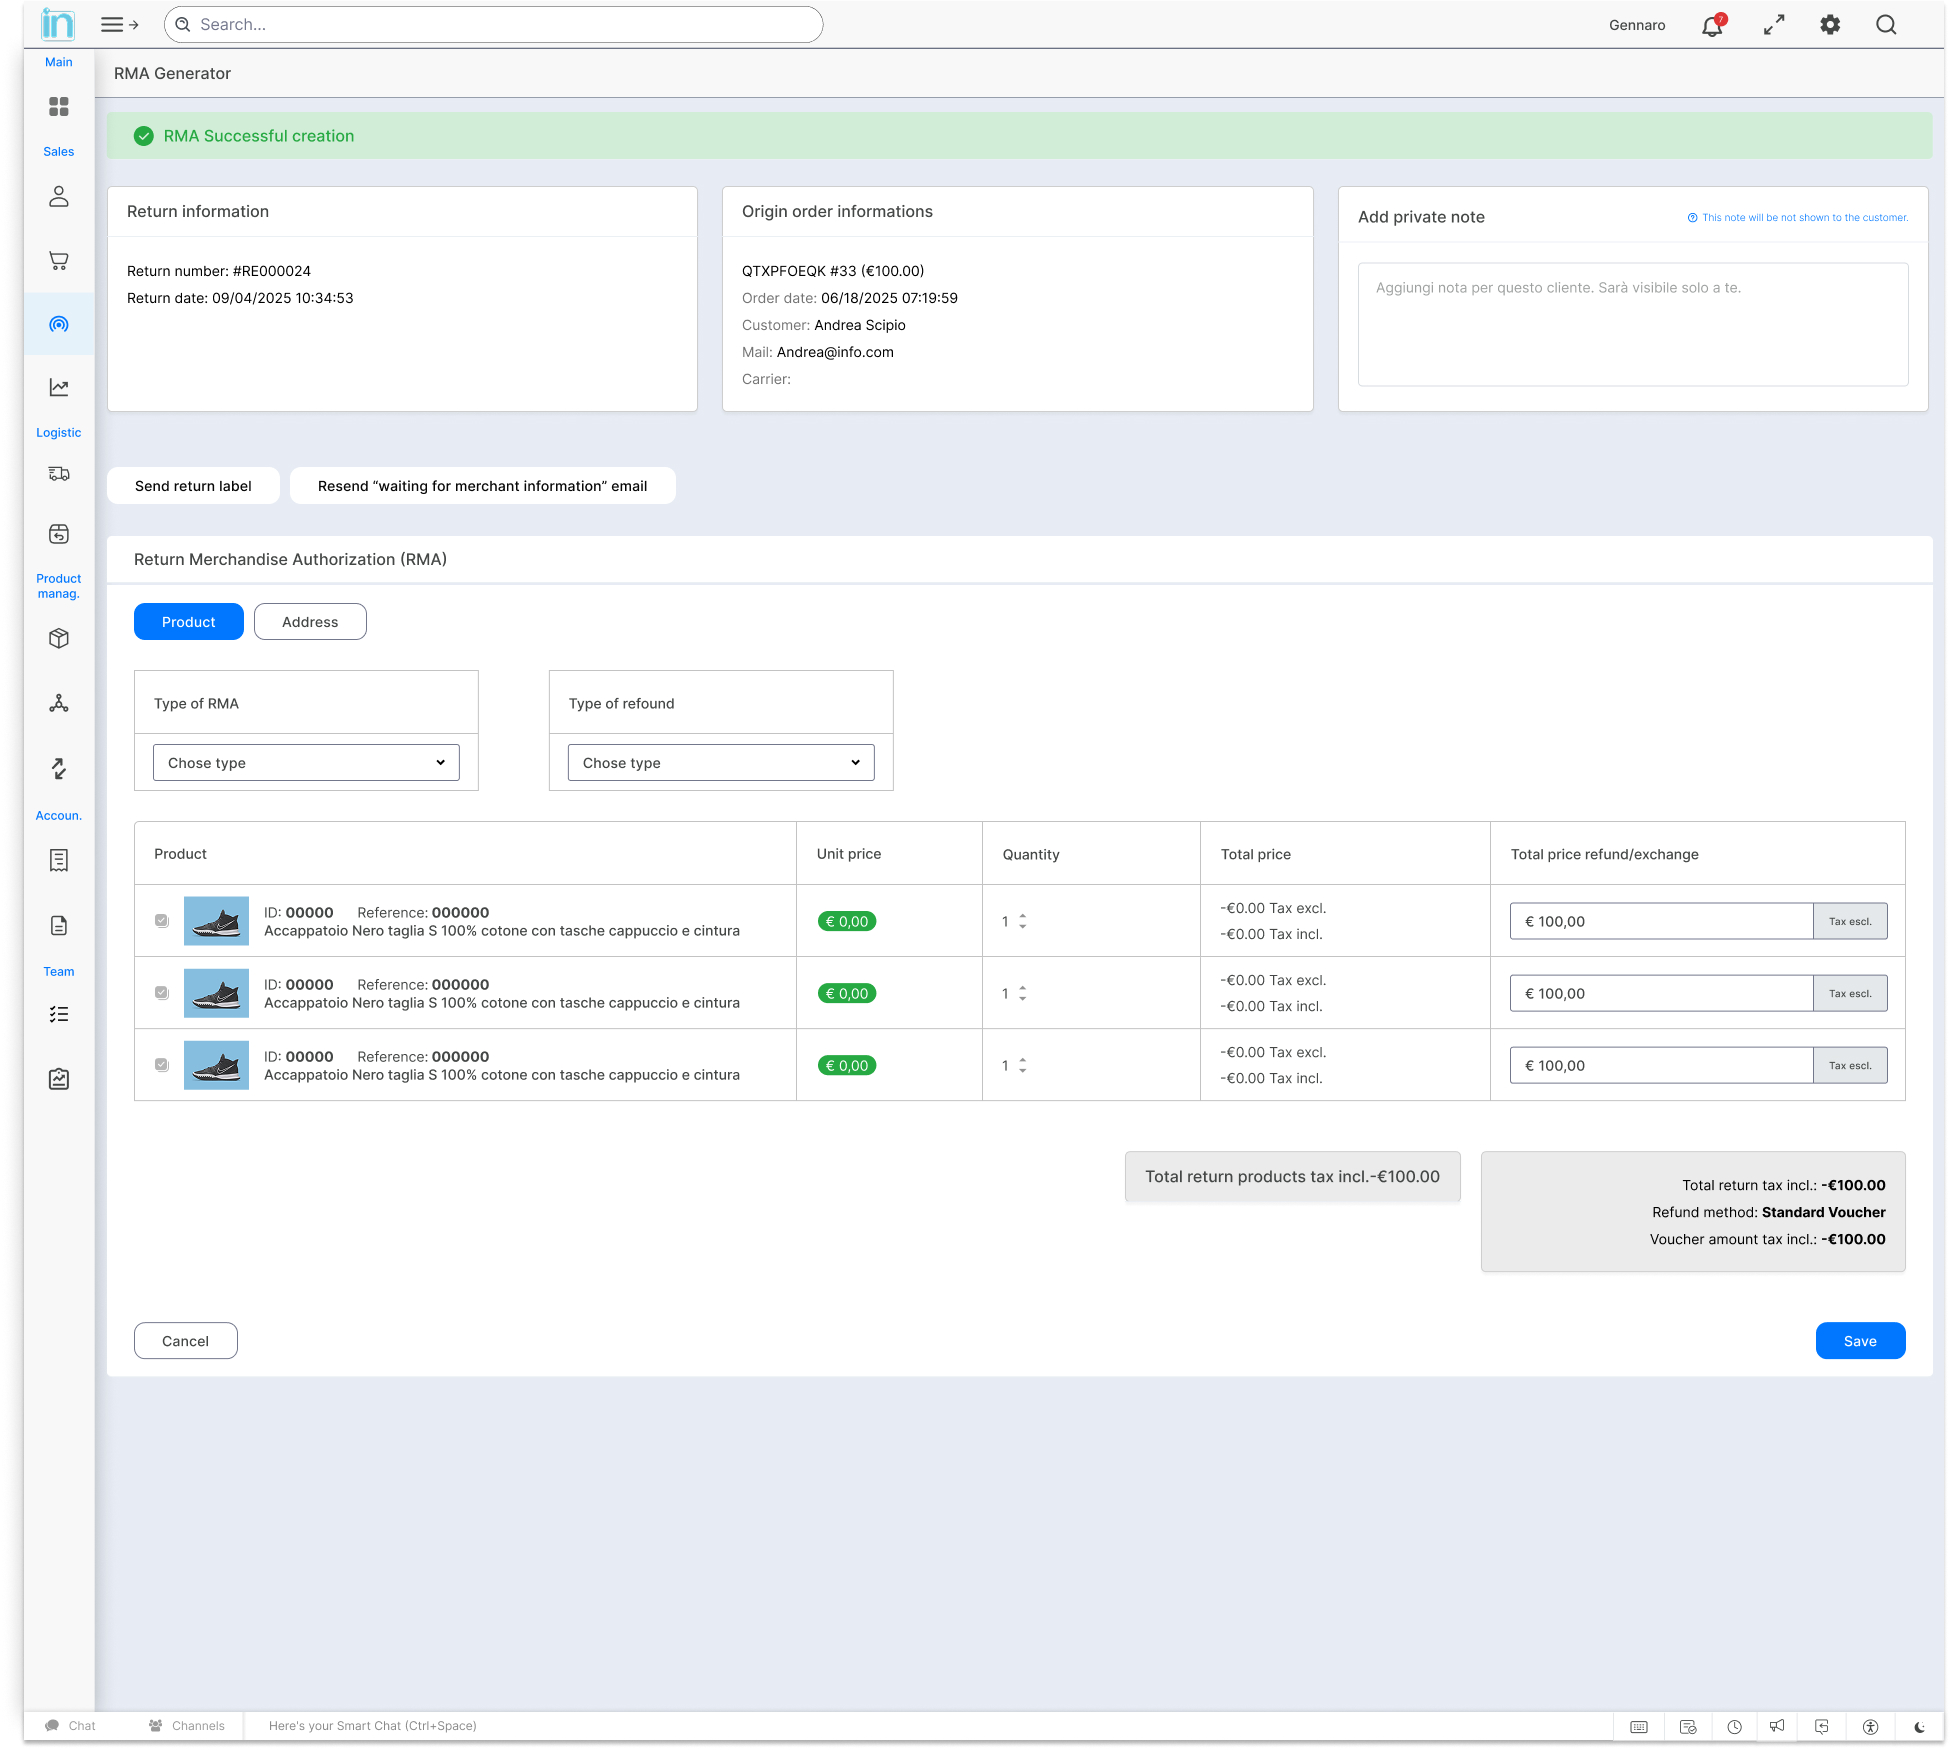Viewport: 1950px width, 1750px height.
Task: Toggle the third product row checkbox
Action: 162,1065
